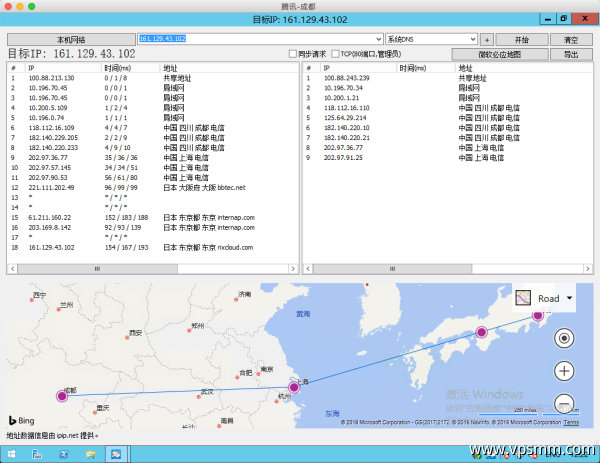600x463 pixels.
Task: Click the right table horizontal scrollbar thumb
Action: 393,269
